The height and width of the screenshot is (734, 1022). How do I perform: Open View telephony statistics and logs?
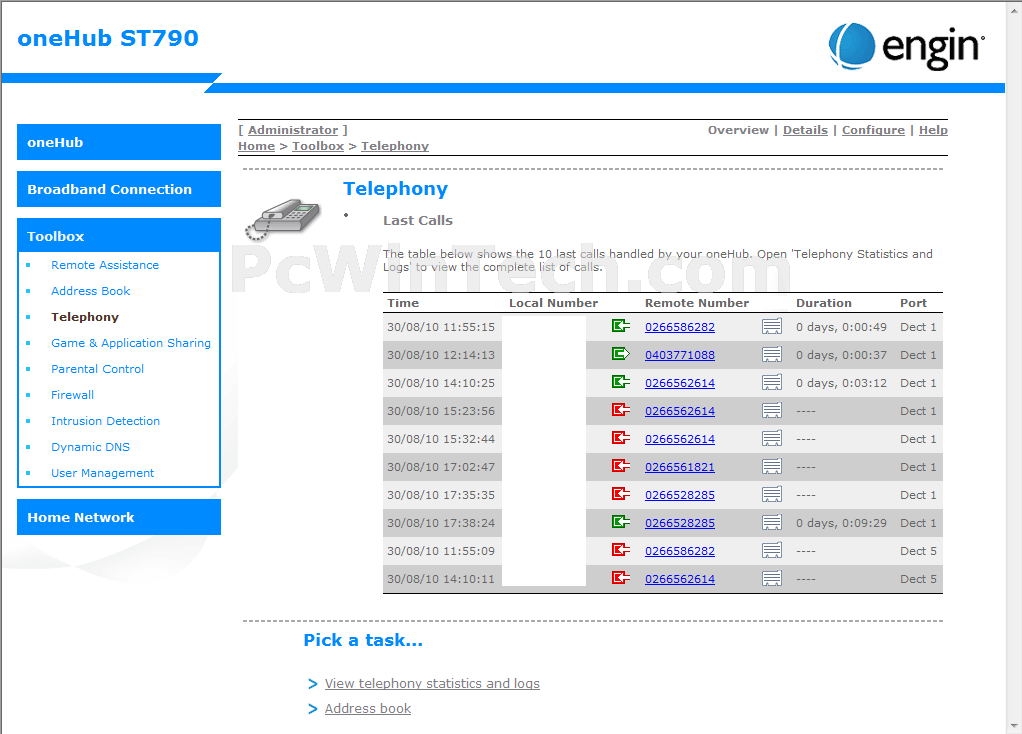(x=432, y=683)
